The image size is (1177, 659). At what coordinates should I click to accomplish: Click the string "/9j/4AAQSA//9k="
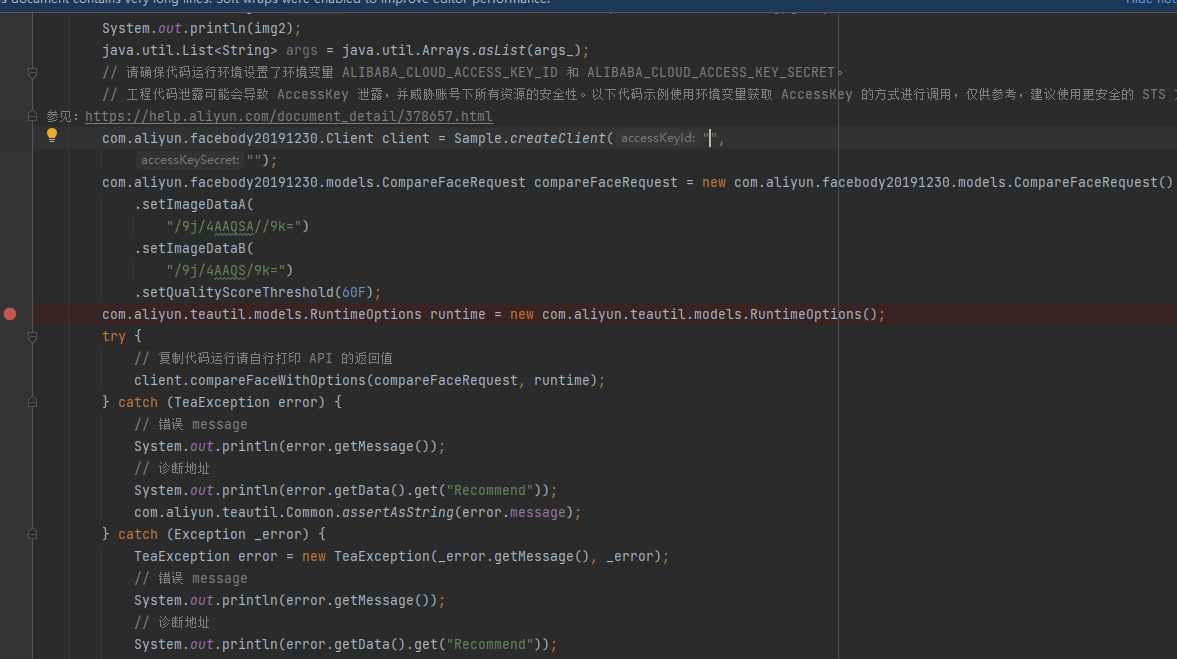[x=233, y=226]
